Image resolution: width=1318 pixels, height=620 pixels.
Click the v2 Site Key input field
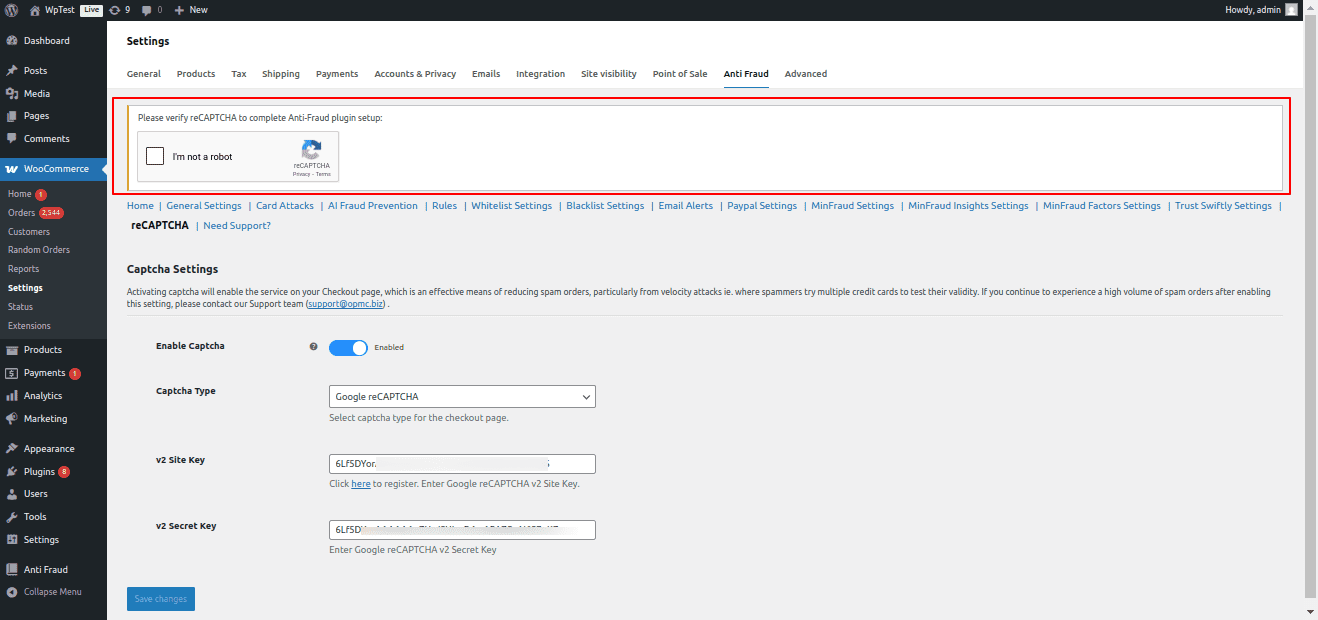(462, 464)
